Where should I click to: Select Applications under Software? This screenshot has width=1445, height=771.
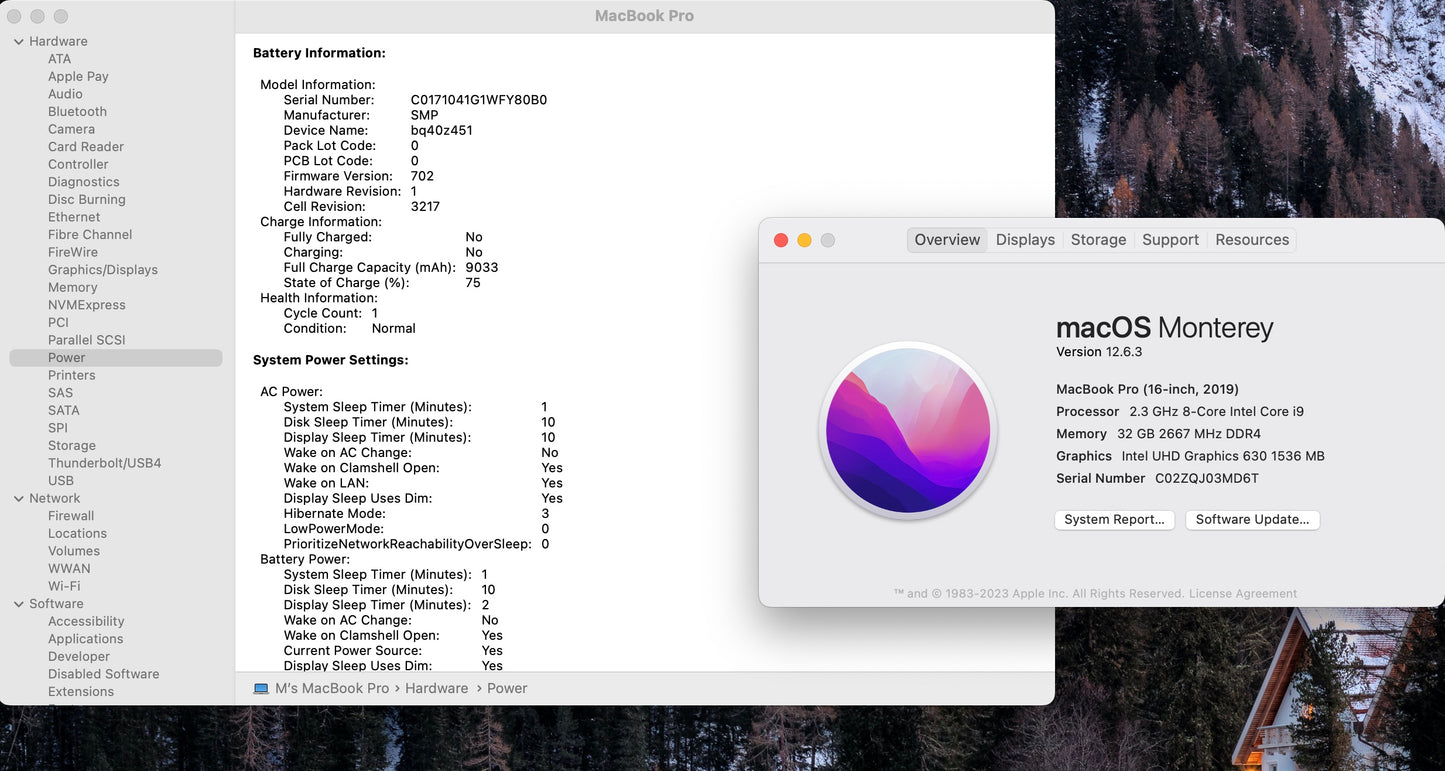click(x=86, y=639)
